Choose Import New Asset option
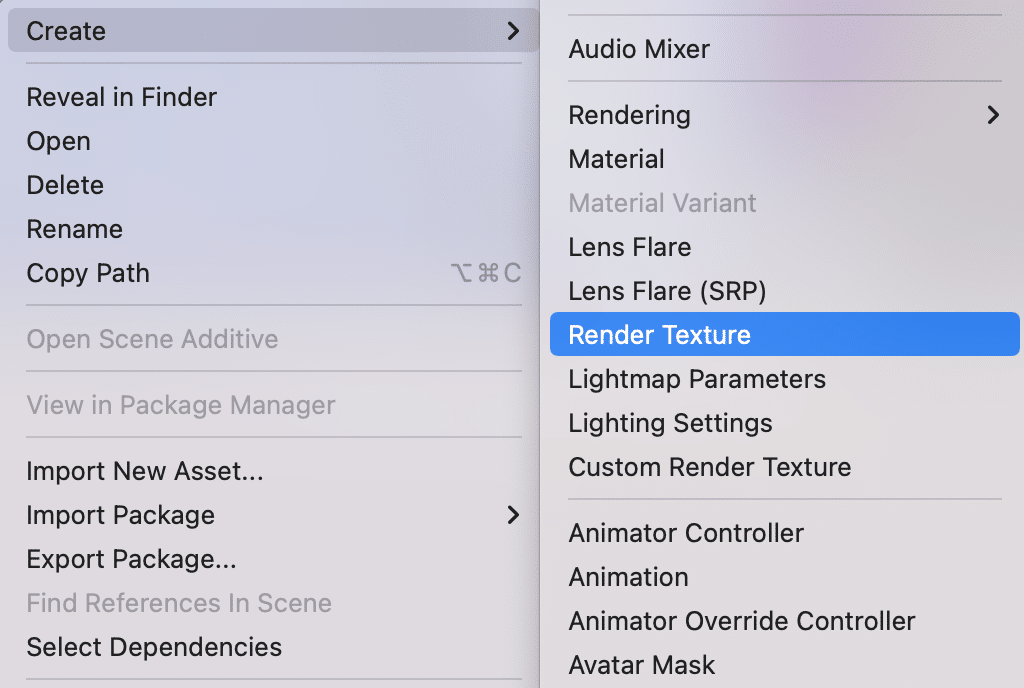This screenshot has width=1024, height=688. point(145,471)
